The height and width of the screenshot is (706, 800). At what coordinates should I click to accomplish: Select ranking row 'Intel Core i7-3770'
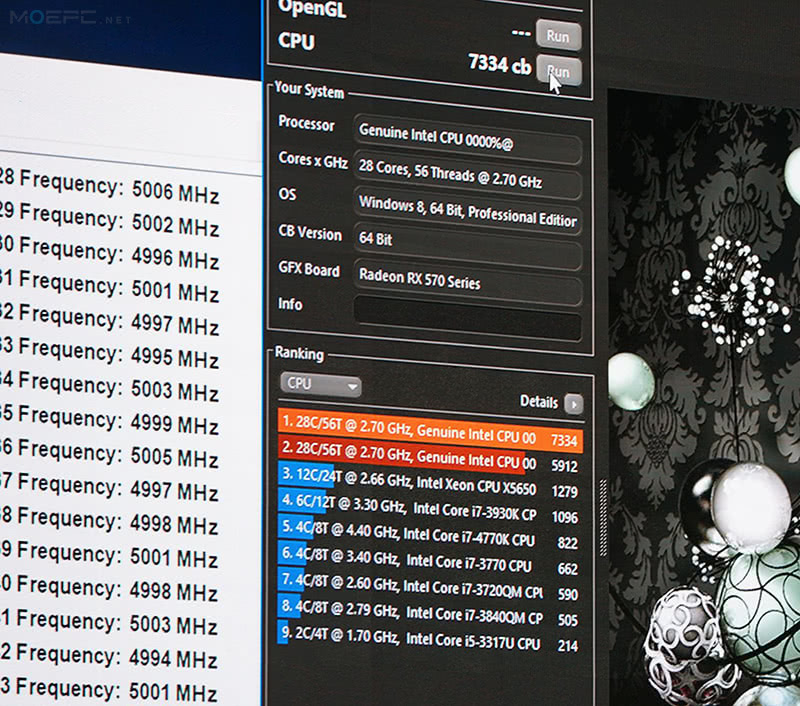(430, 560)
